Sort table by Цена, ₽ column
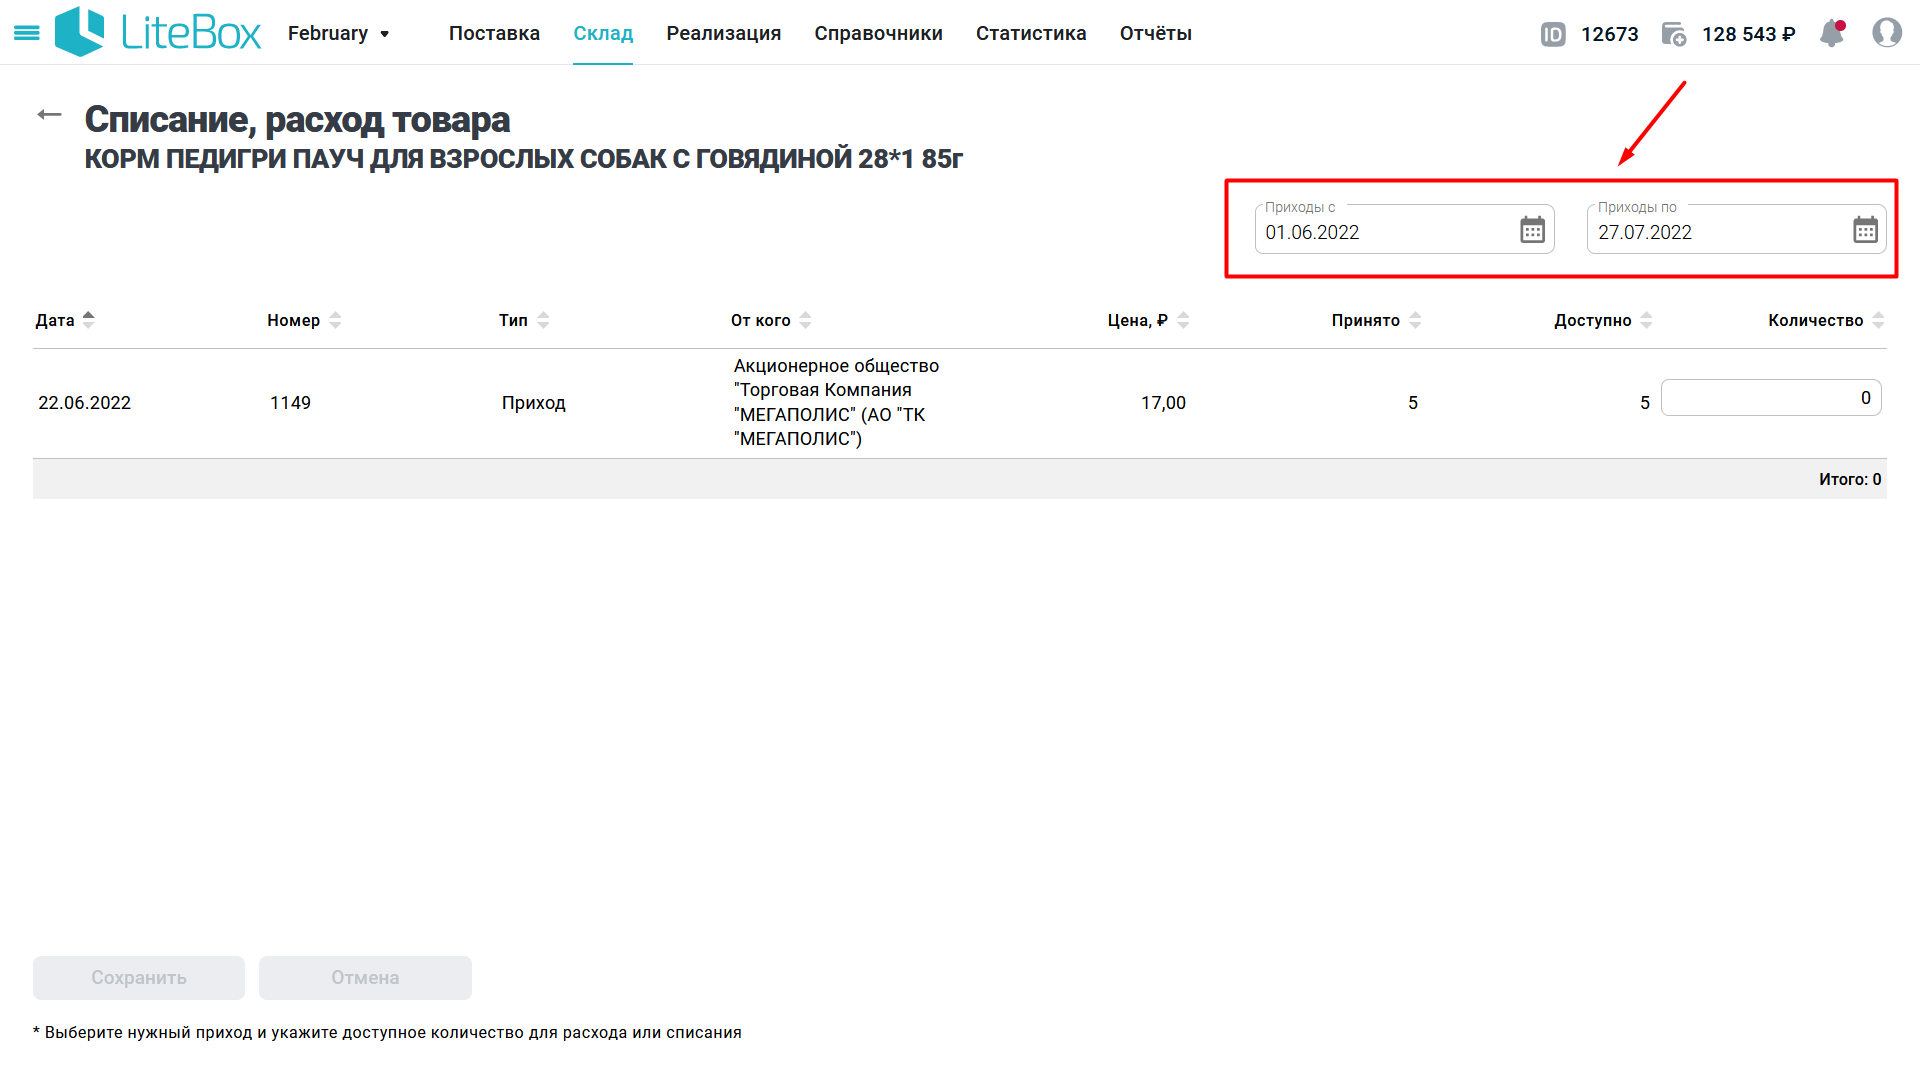This screenshot has height=1080, width=1920. pos(1148,320)
